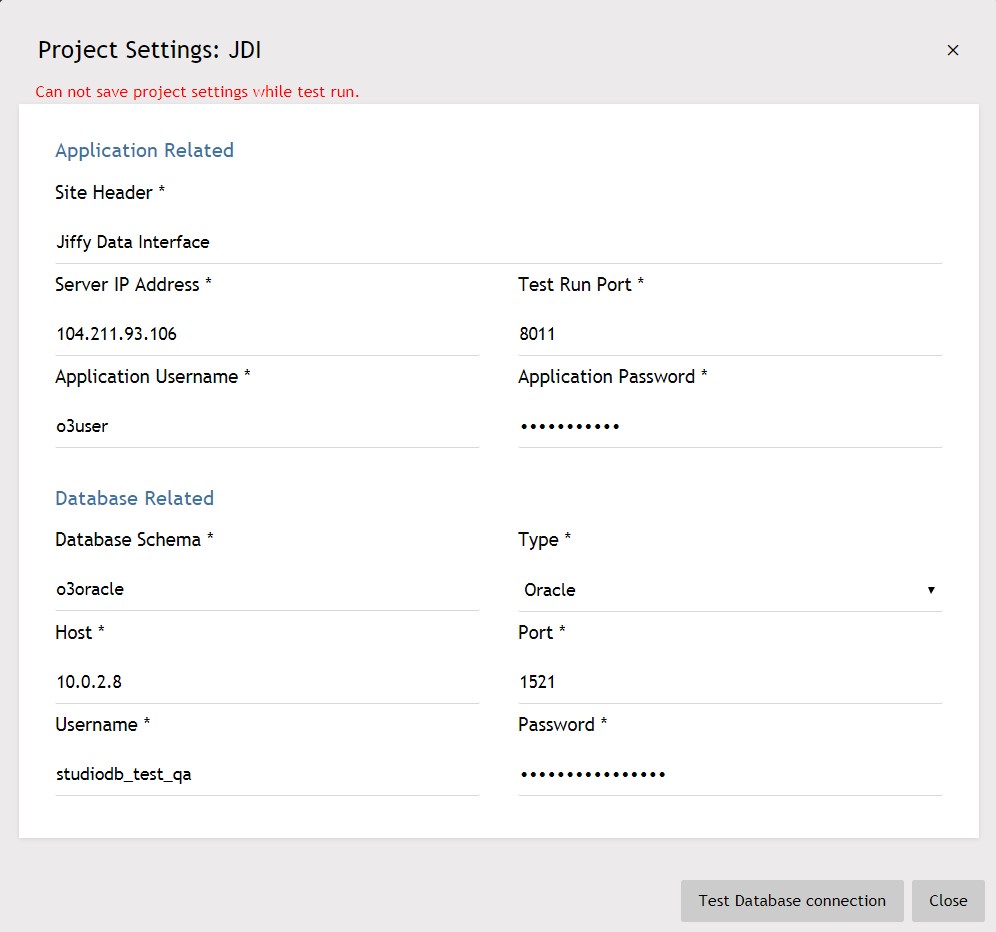The width and height of the screenshot is (996, 932).
Task: Click the Application Password field
Action: click(730, 426)
